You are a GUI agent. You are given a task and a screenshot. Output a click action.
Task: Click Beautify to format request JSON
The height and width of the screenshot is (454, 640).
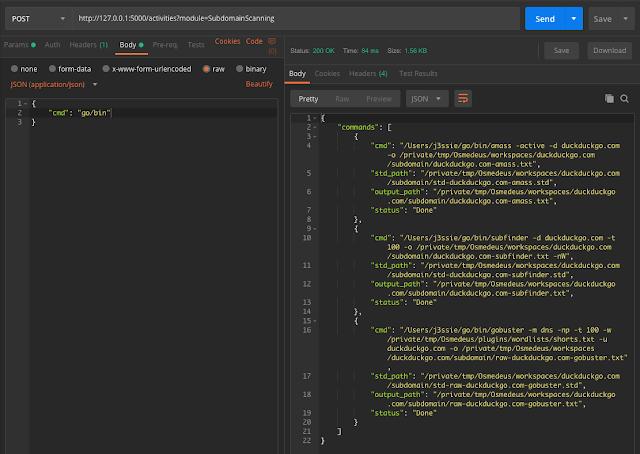(x=259, y=84)
